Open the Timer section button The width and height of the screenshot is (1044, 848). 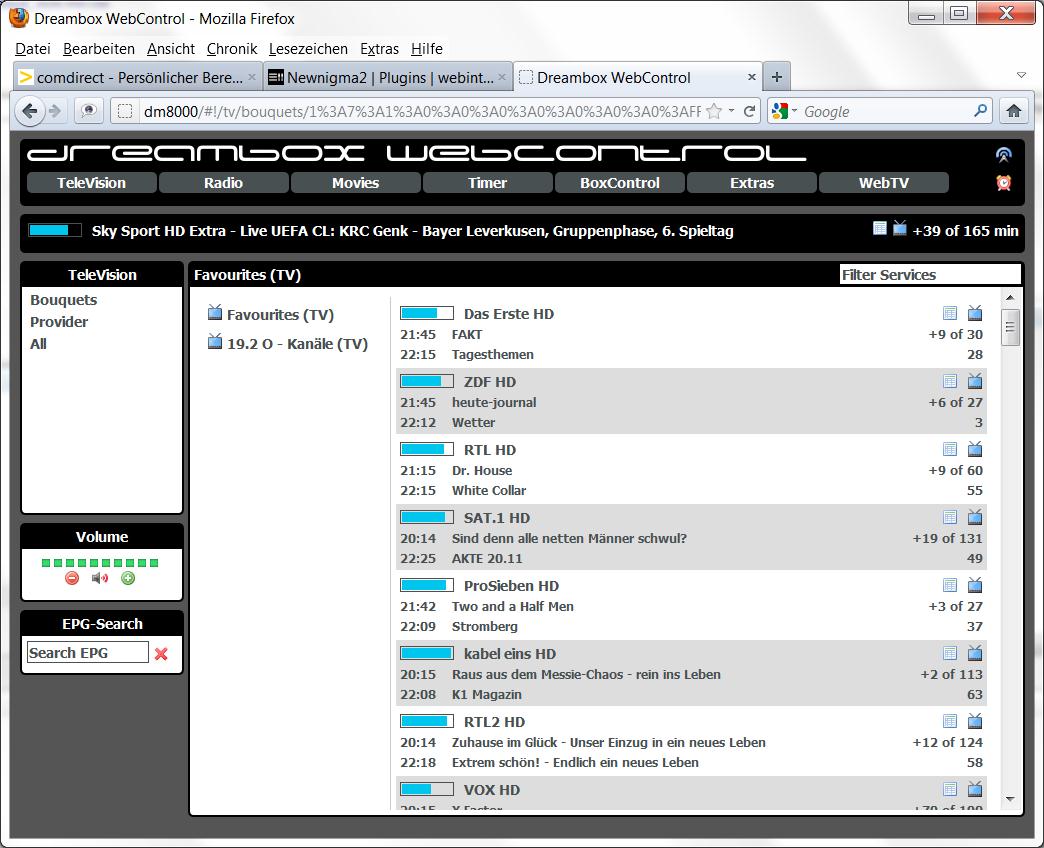click(487, 183)
